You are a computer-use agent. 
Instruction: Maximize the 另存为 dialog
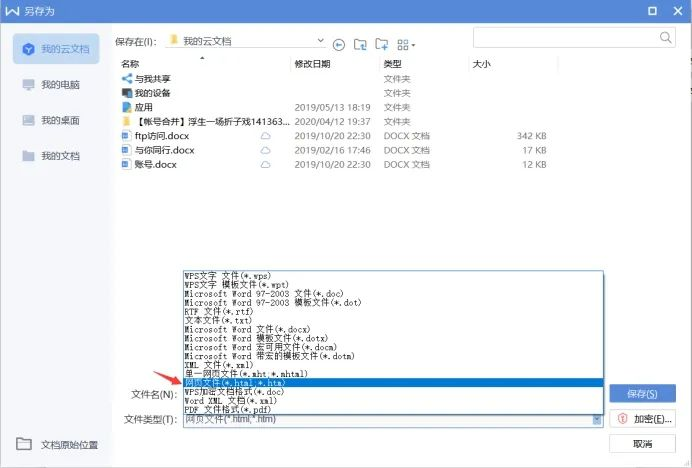(x=652, y=11)
